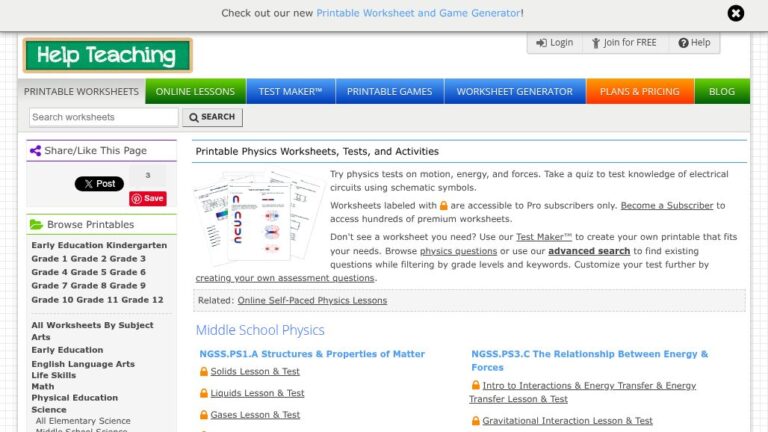This screenshot has height=432, width=768.
Task: Open the Test Maker tab
Action: tap(290, 92)
